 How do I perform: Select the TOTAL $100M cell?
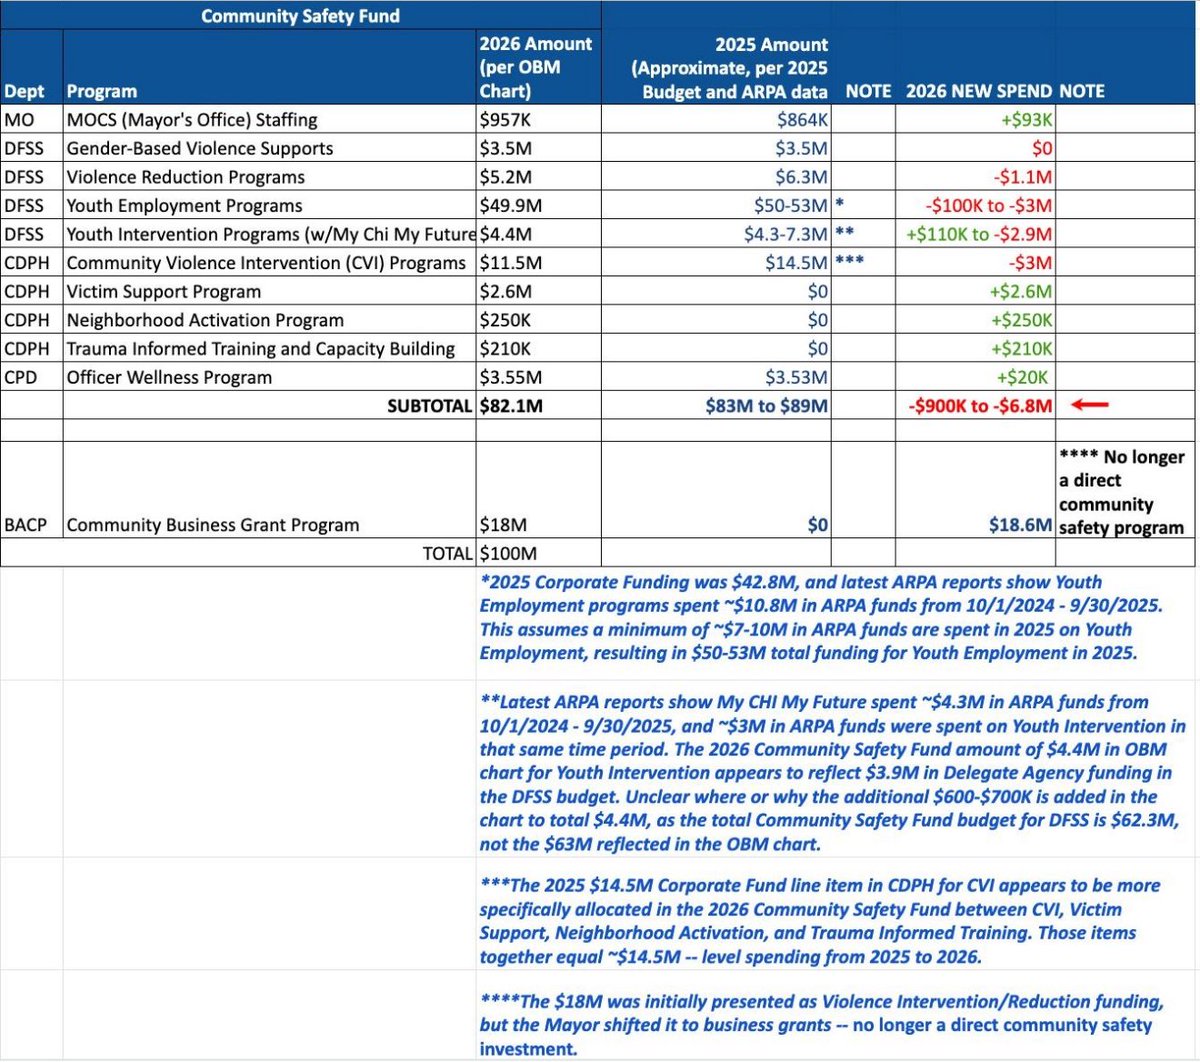click(x=538, y=553)
